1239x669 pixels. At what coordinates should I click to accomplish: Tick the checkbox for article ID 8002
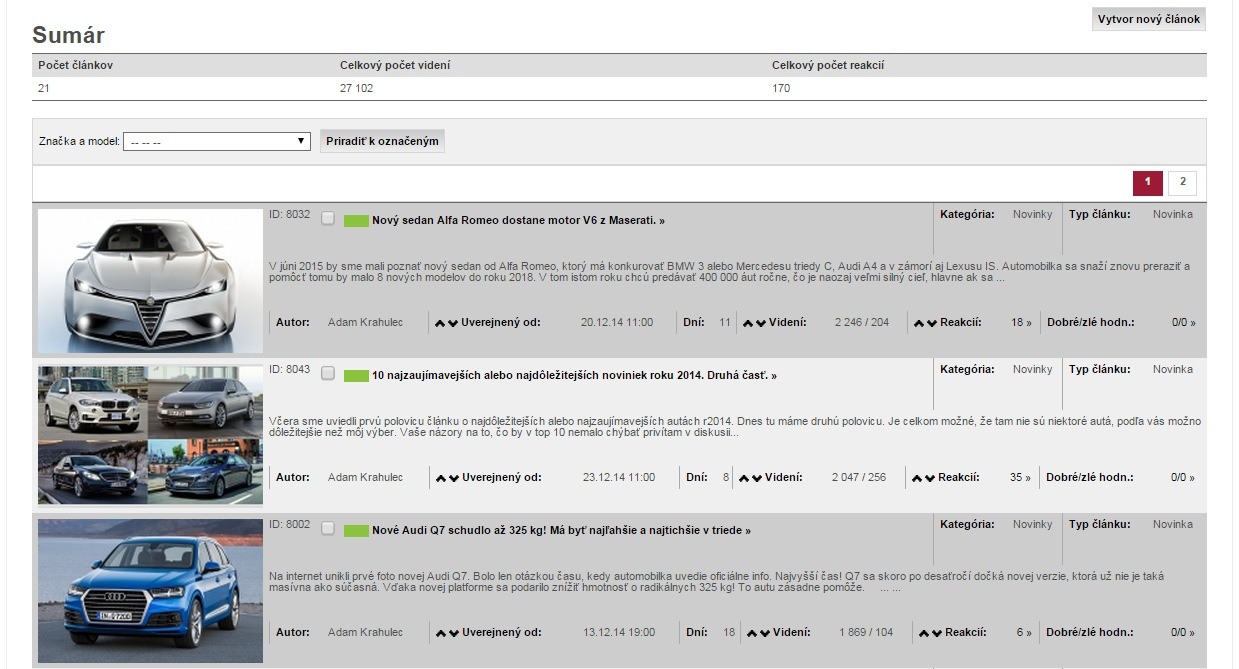328,528
